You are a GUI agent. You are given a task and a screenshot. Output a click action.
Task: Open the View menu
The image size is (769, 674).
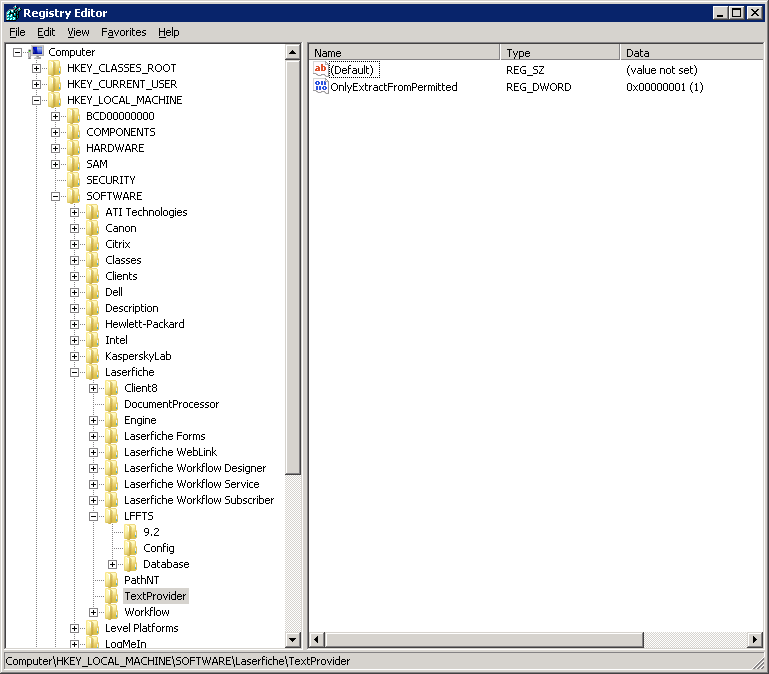(78, 32)
